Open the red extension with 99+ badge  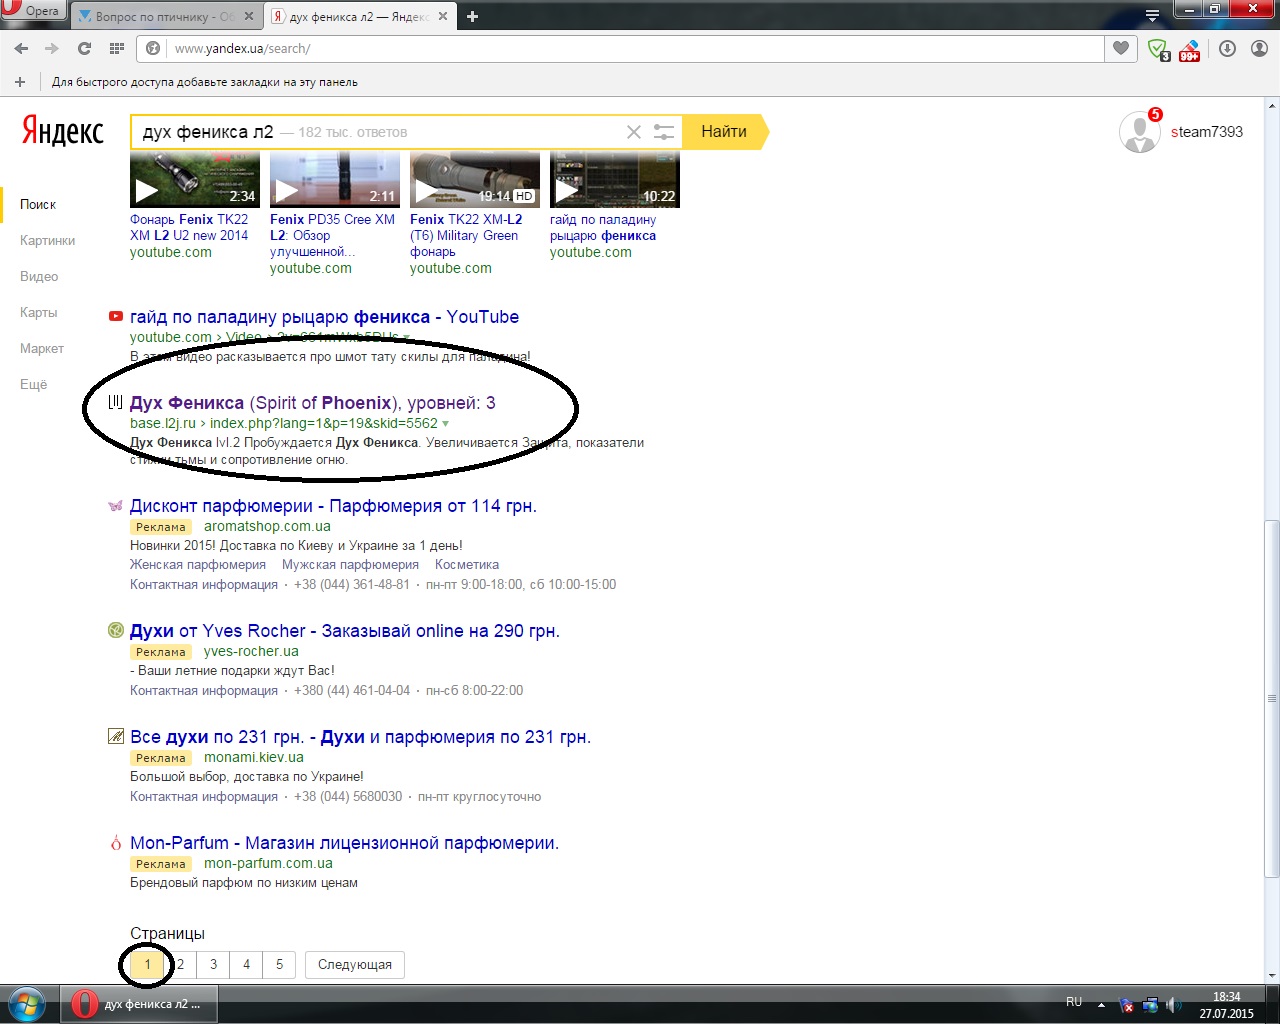pyautogui.click(x=1189, y=49)
